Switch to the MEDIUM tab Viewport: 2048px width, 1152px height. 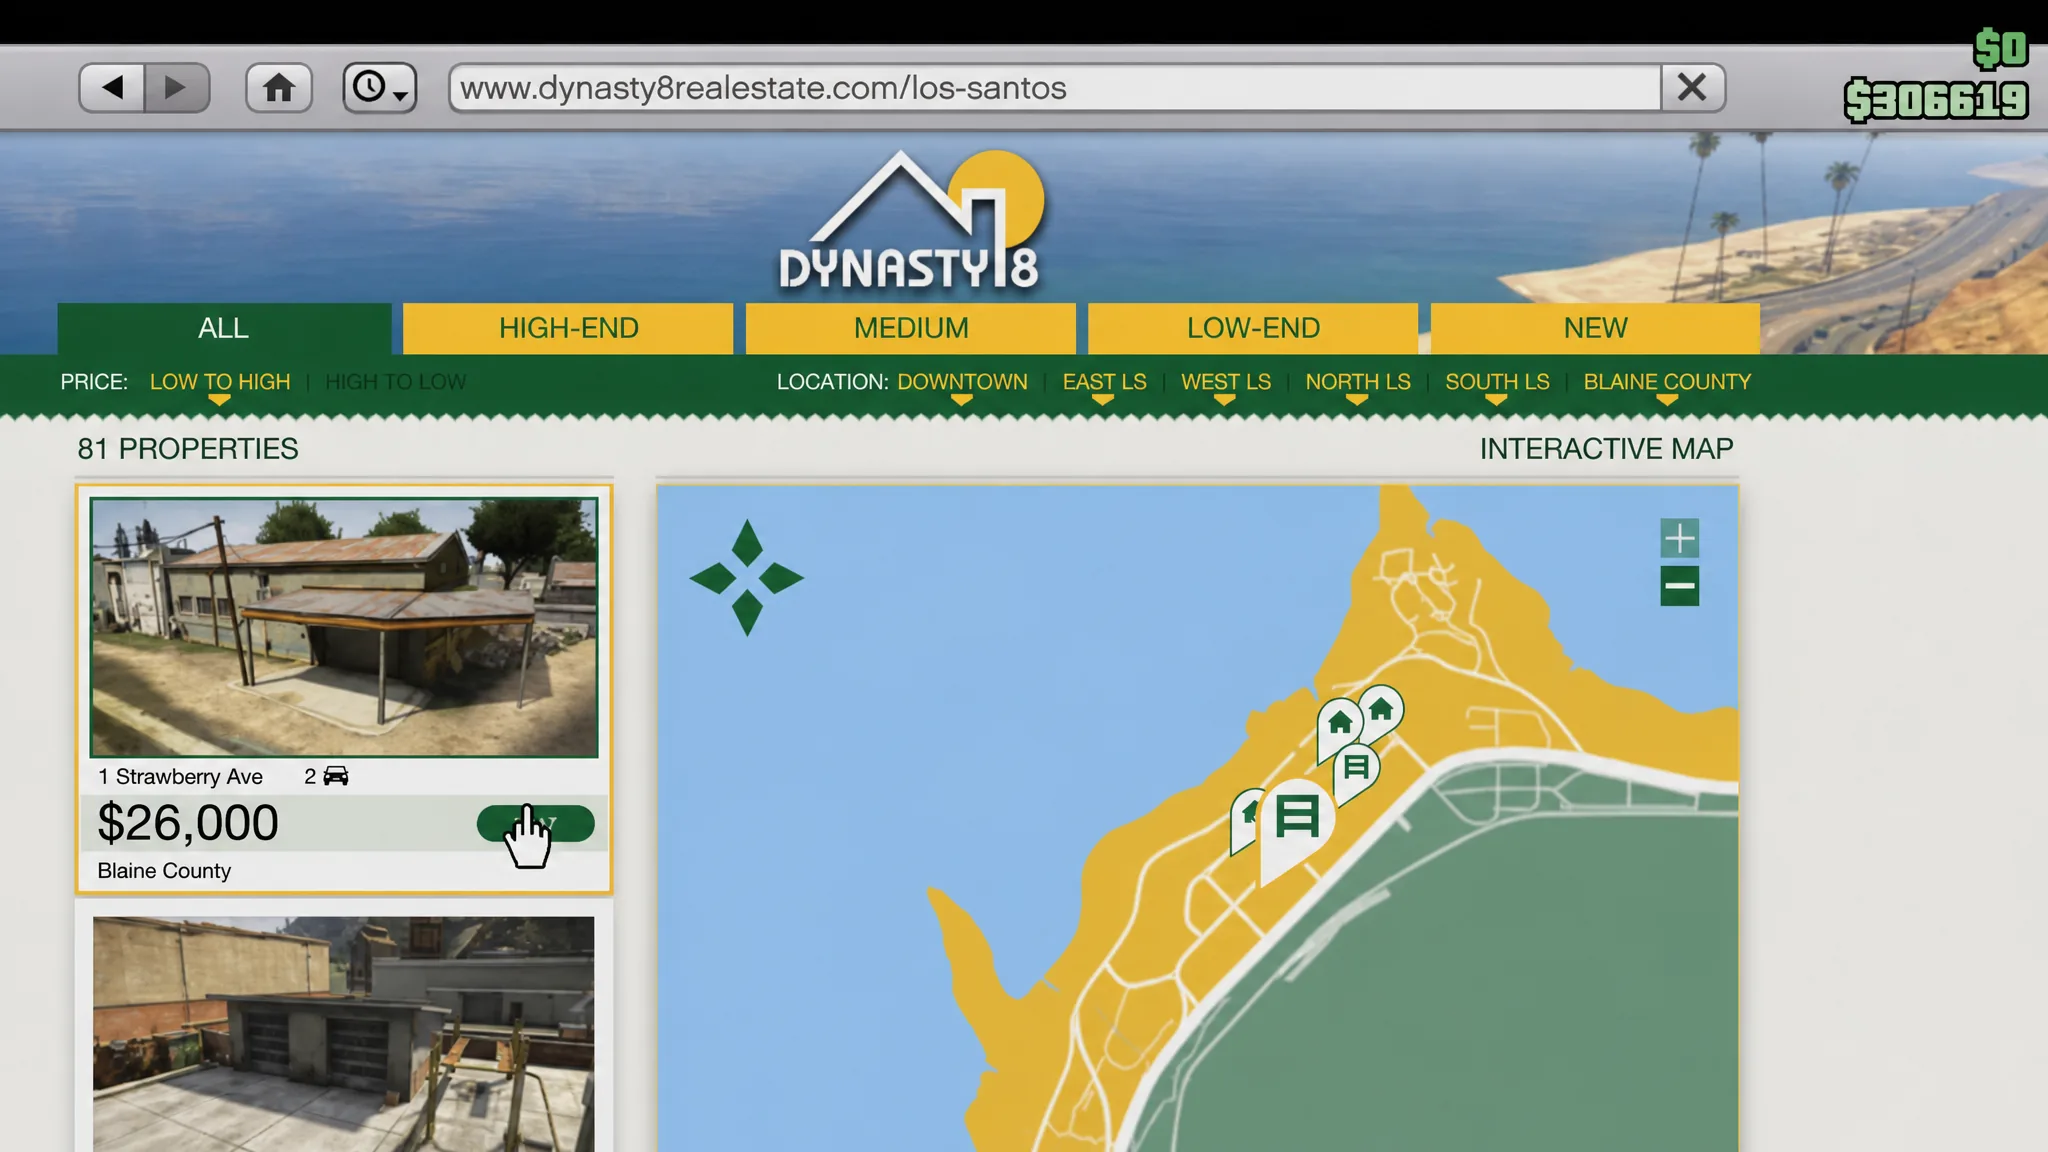[911, 328]
